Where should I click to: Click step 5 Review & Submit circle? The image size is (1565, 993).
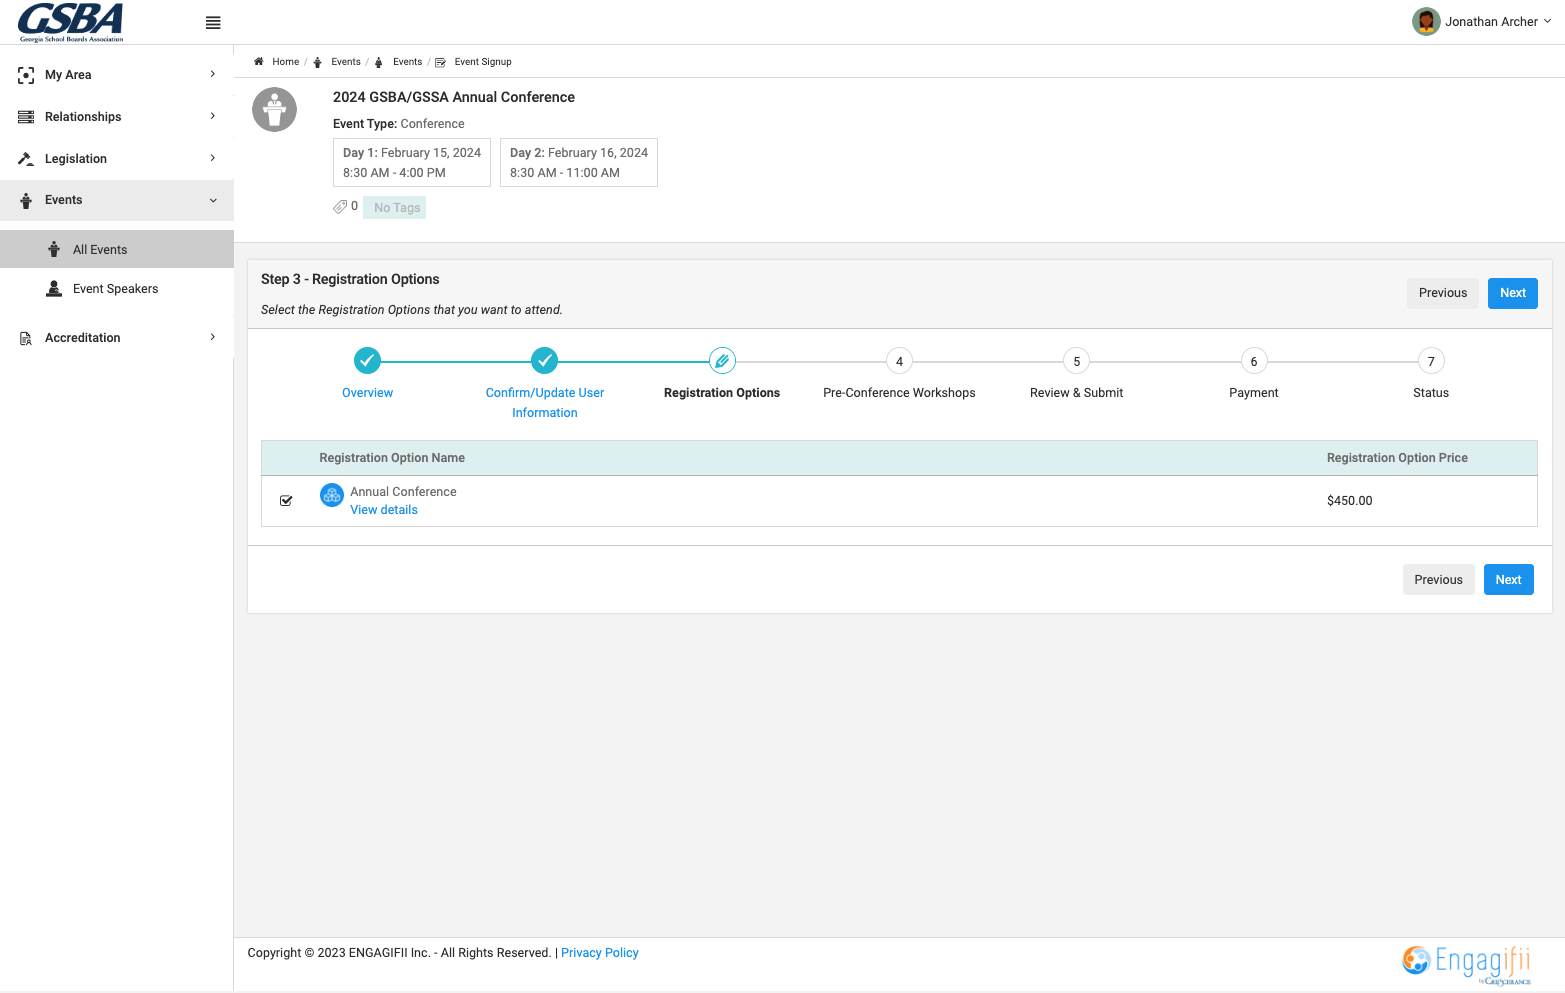click(1076, 361)
